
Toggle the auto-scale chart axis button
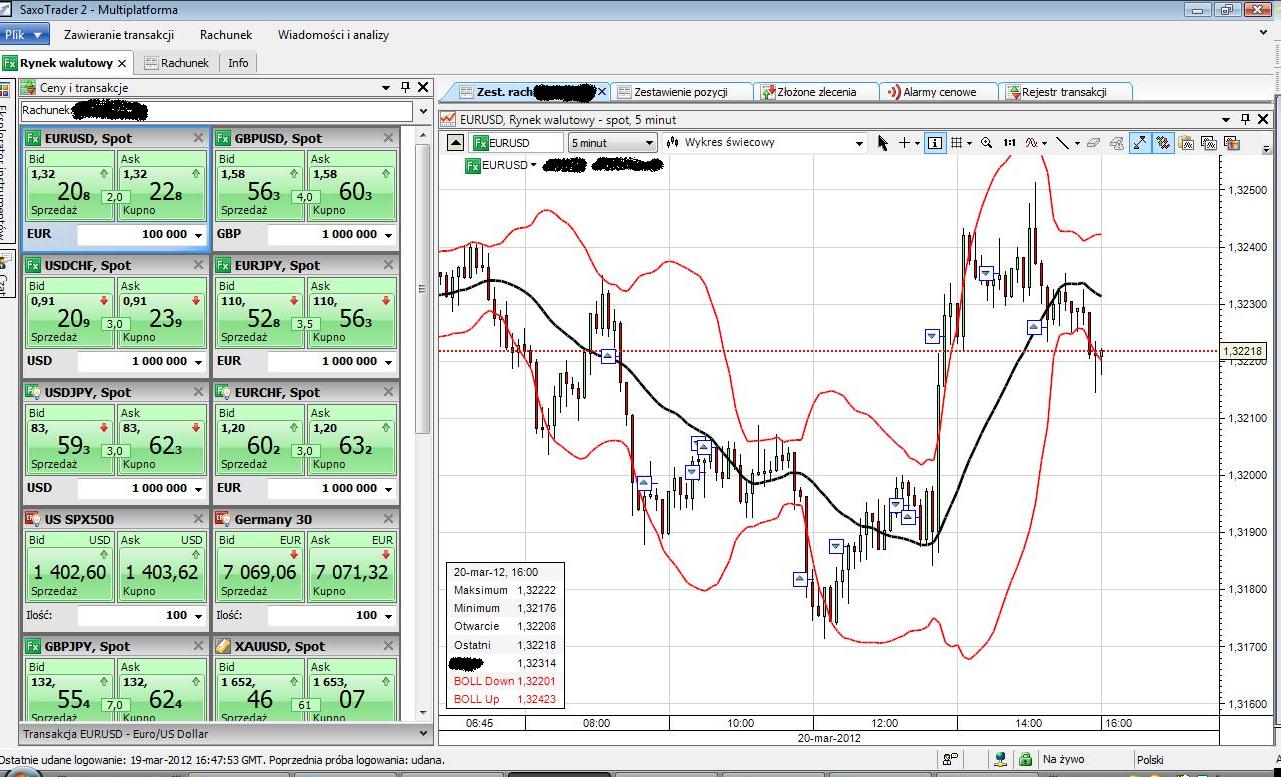point(1141,143)
